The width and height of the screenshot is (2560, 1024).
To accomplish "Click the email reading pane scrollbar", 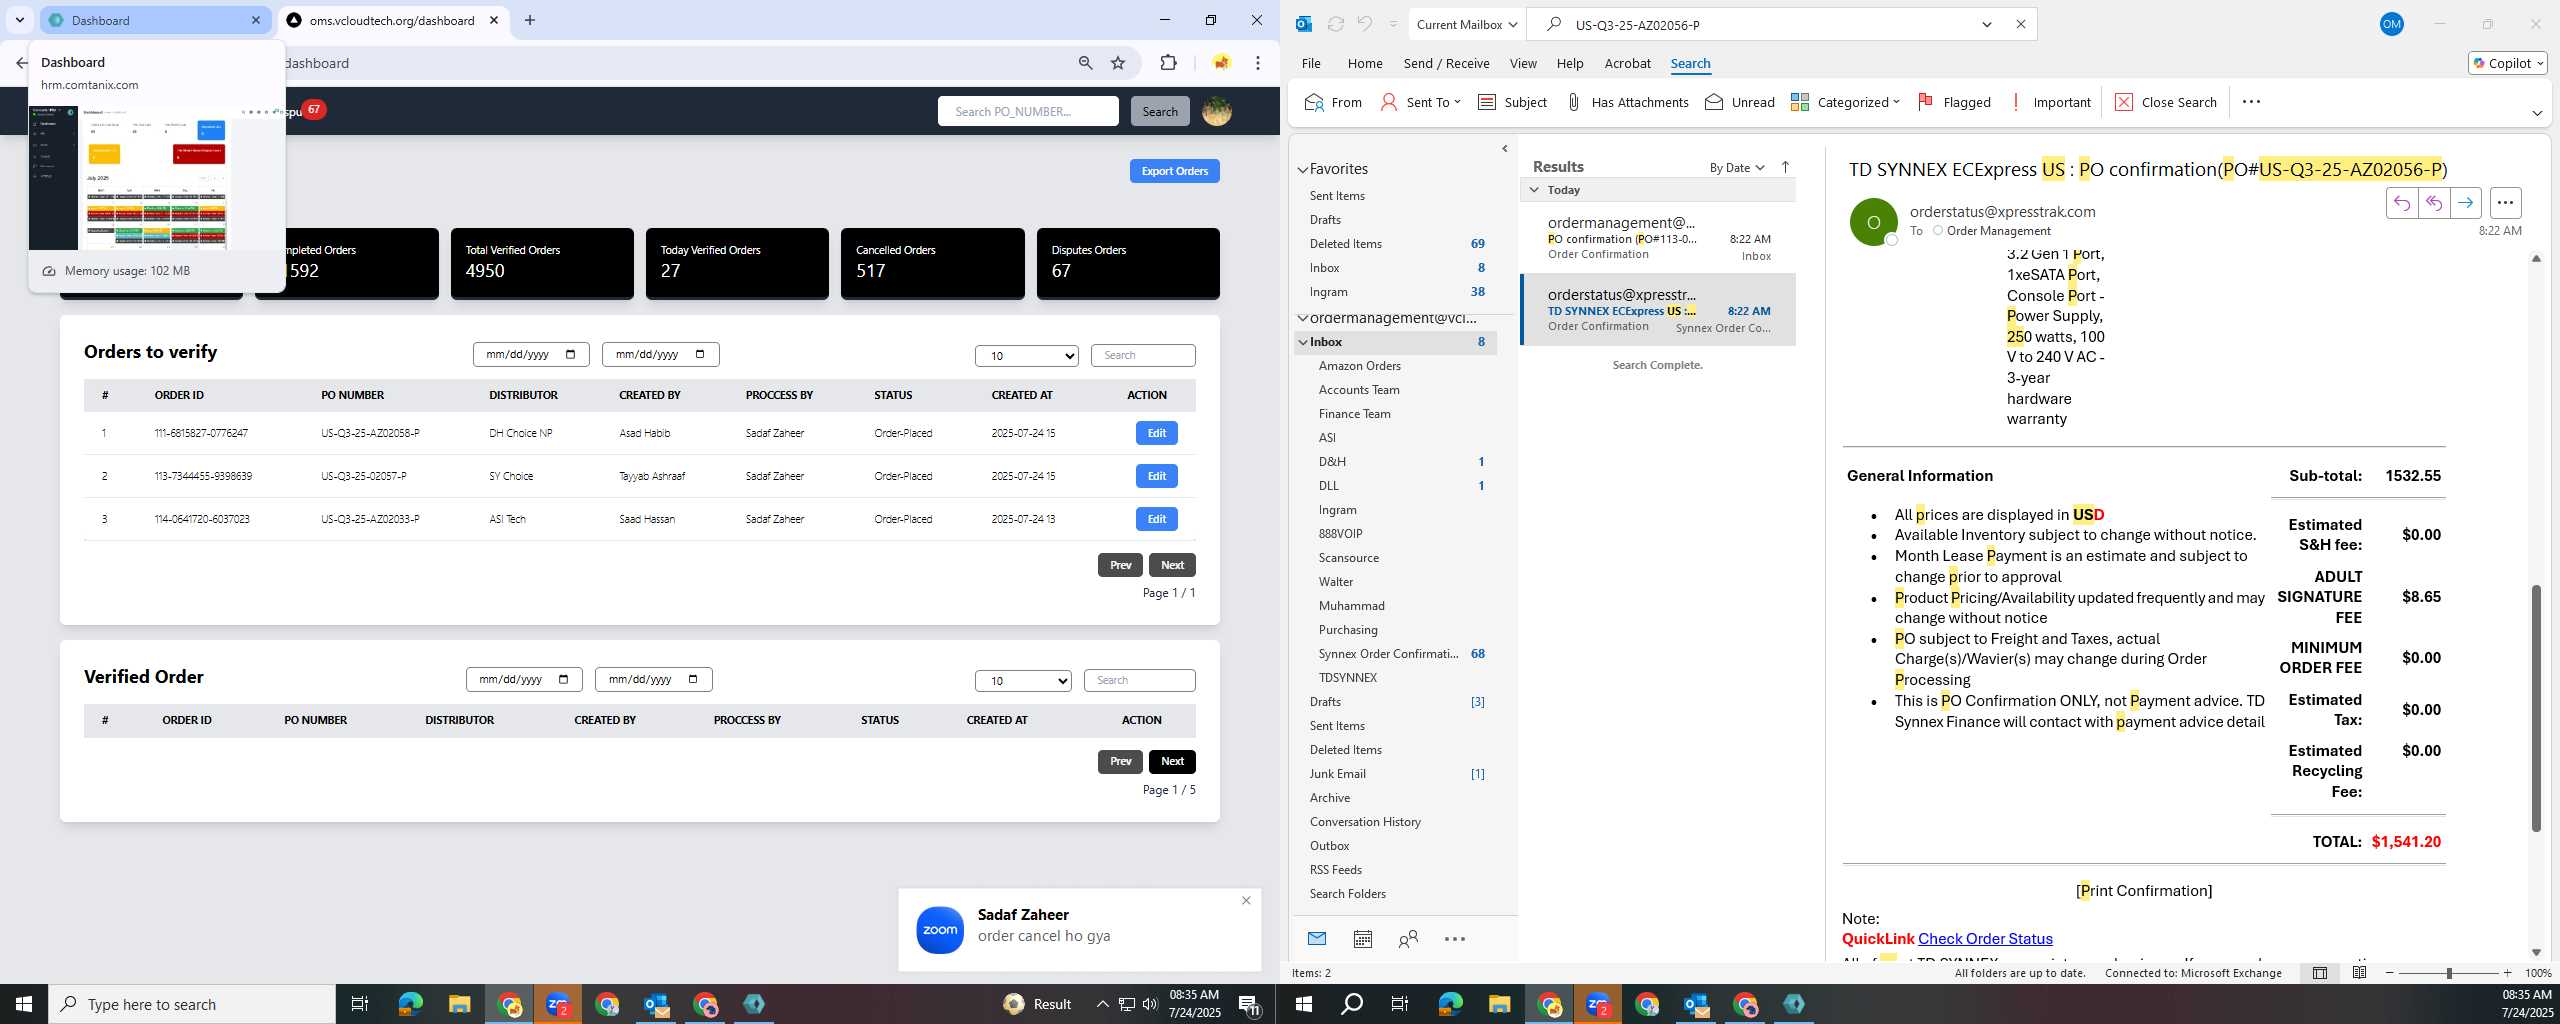I will (x=2536, y=708).
